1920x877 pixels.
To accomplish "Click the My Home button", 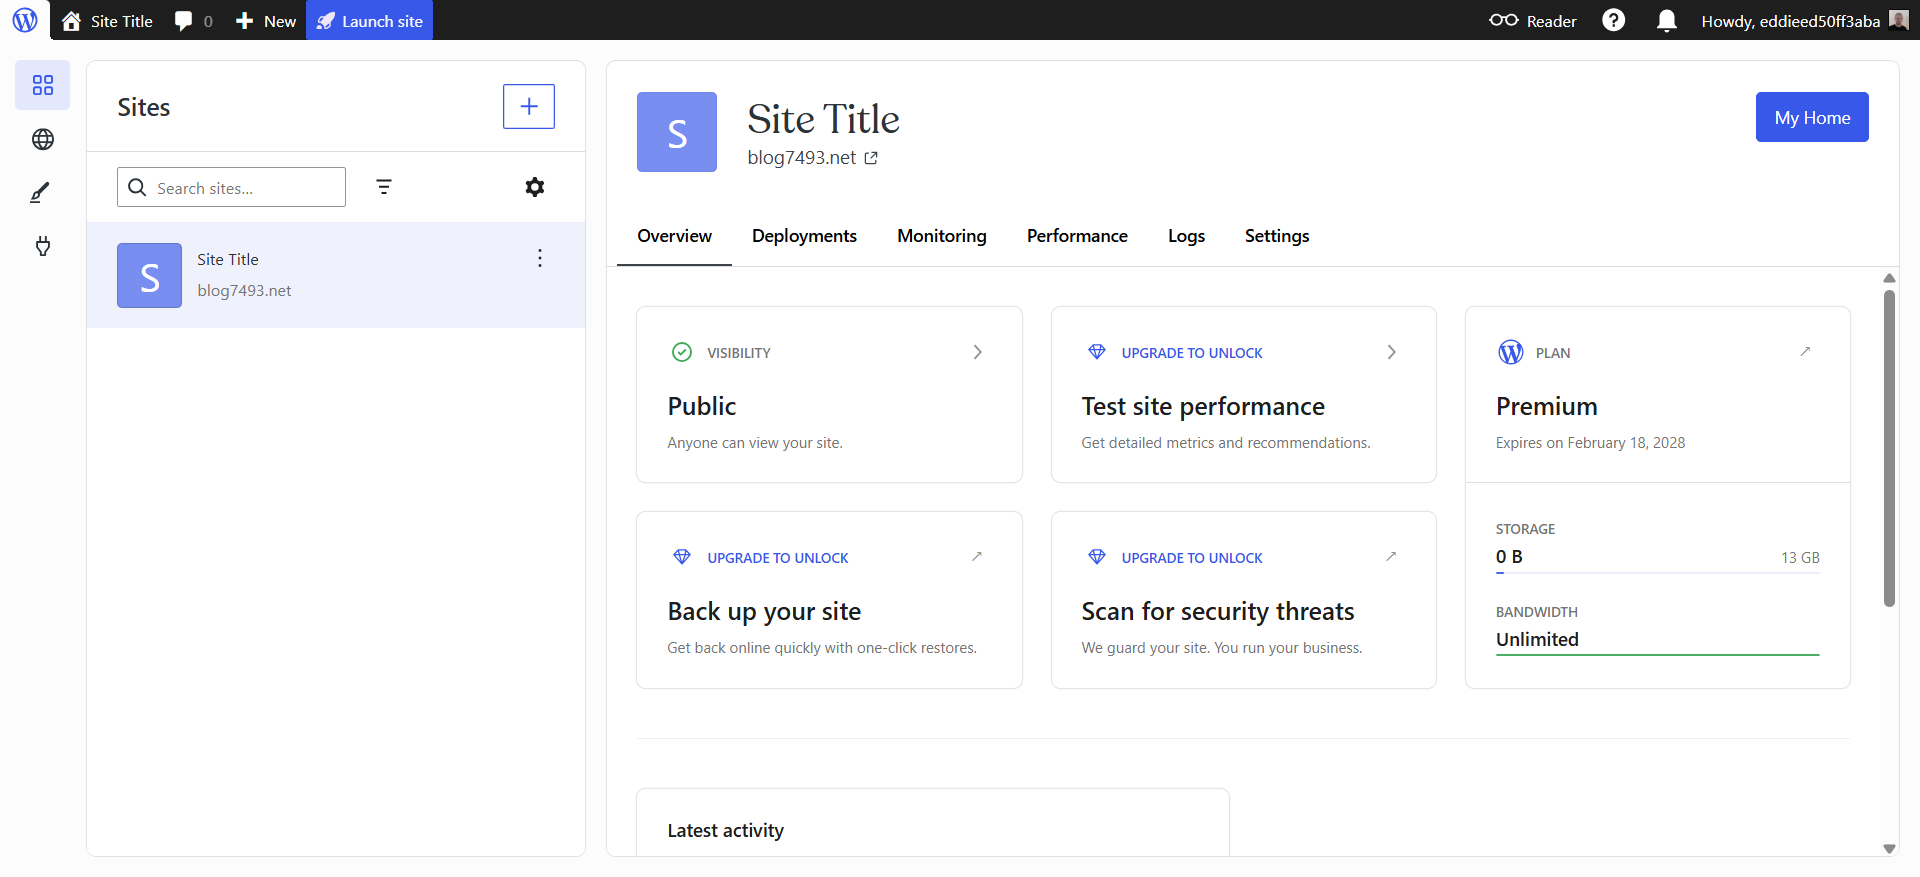I will 1812,117.
